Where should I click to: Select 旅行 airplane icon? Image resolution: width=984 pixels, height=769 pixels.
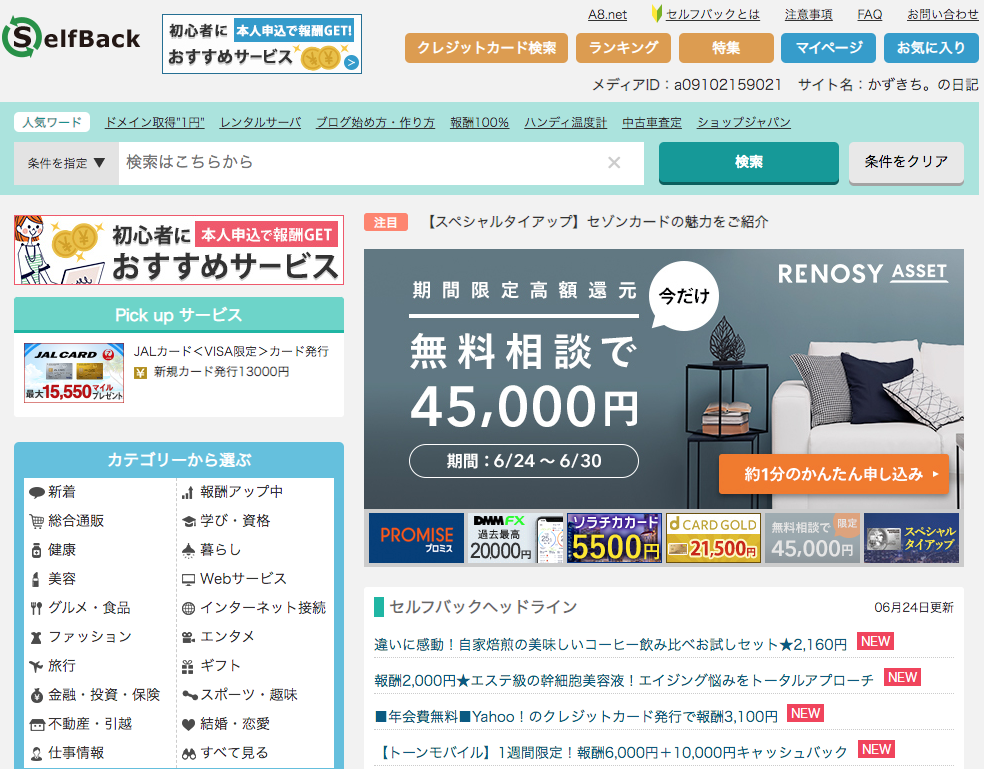click(36, 666)
